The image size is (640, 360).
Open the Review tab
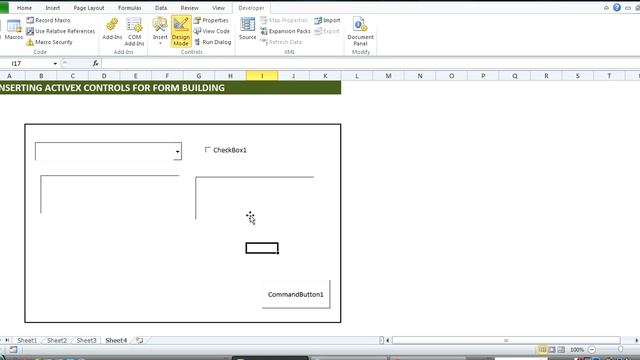click(x=189, y=8)
